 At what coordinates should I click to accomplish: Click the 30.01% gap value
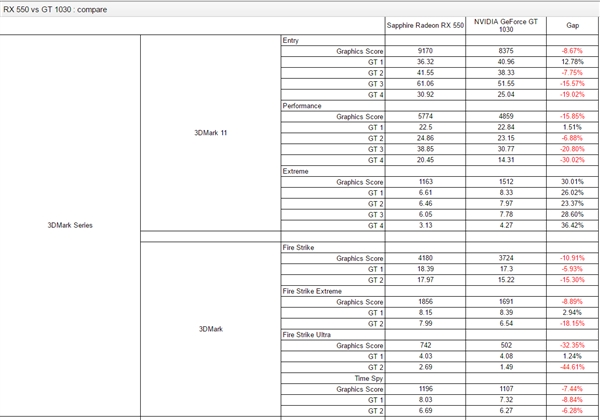click(572, 182)
